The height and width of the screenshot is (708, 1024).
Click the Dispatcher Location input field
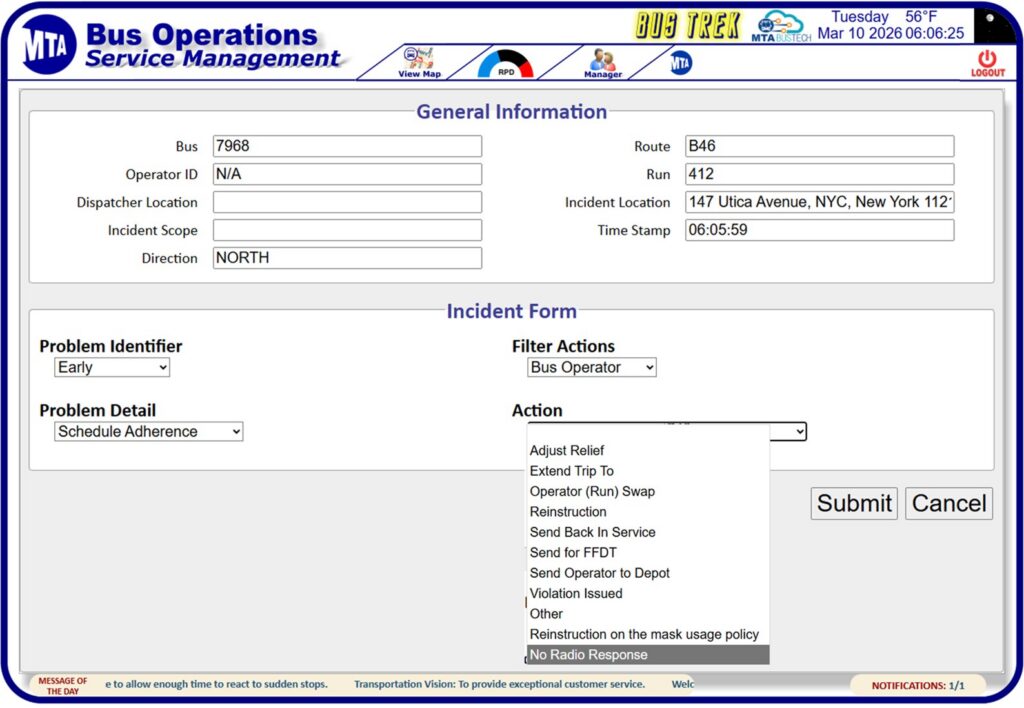[x=347, y=202]
